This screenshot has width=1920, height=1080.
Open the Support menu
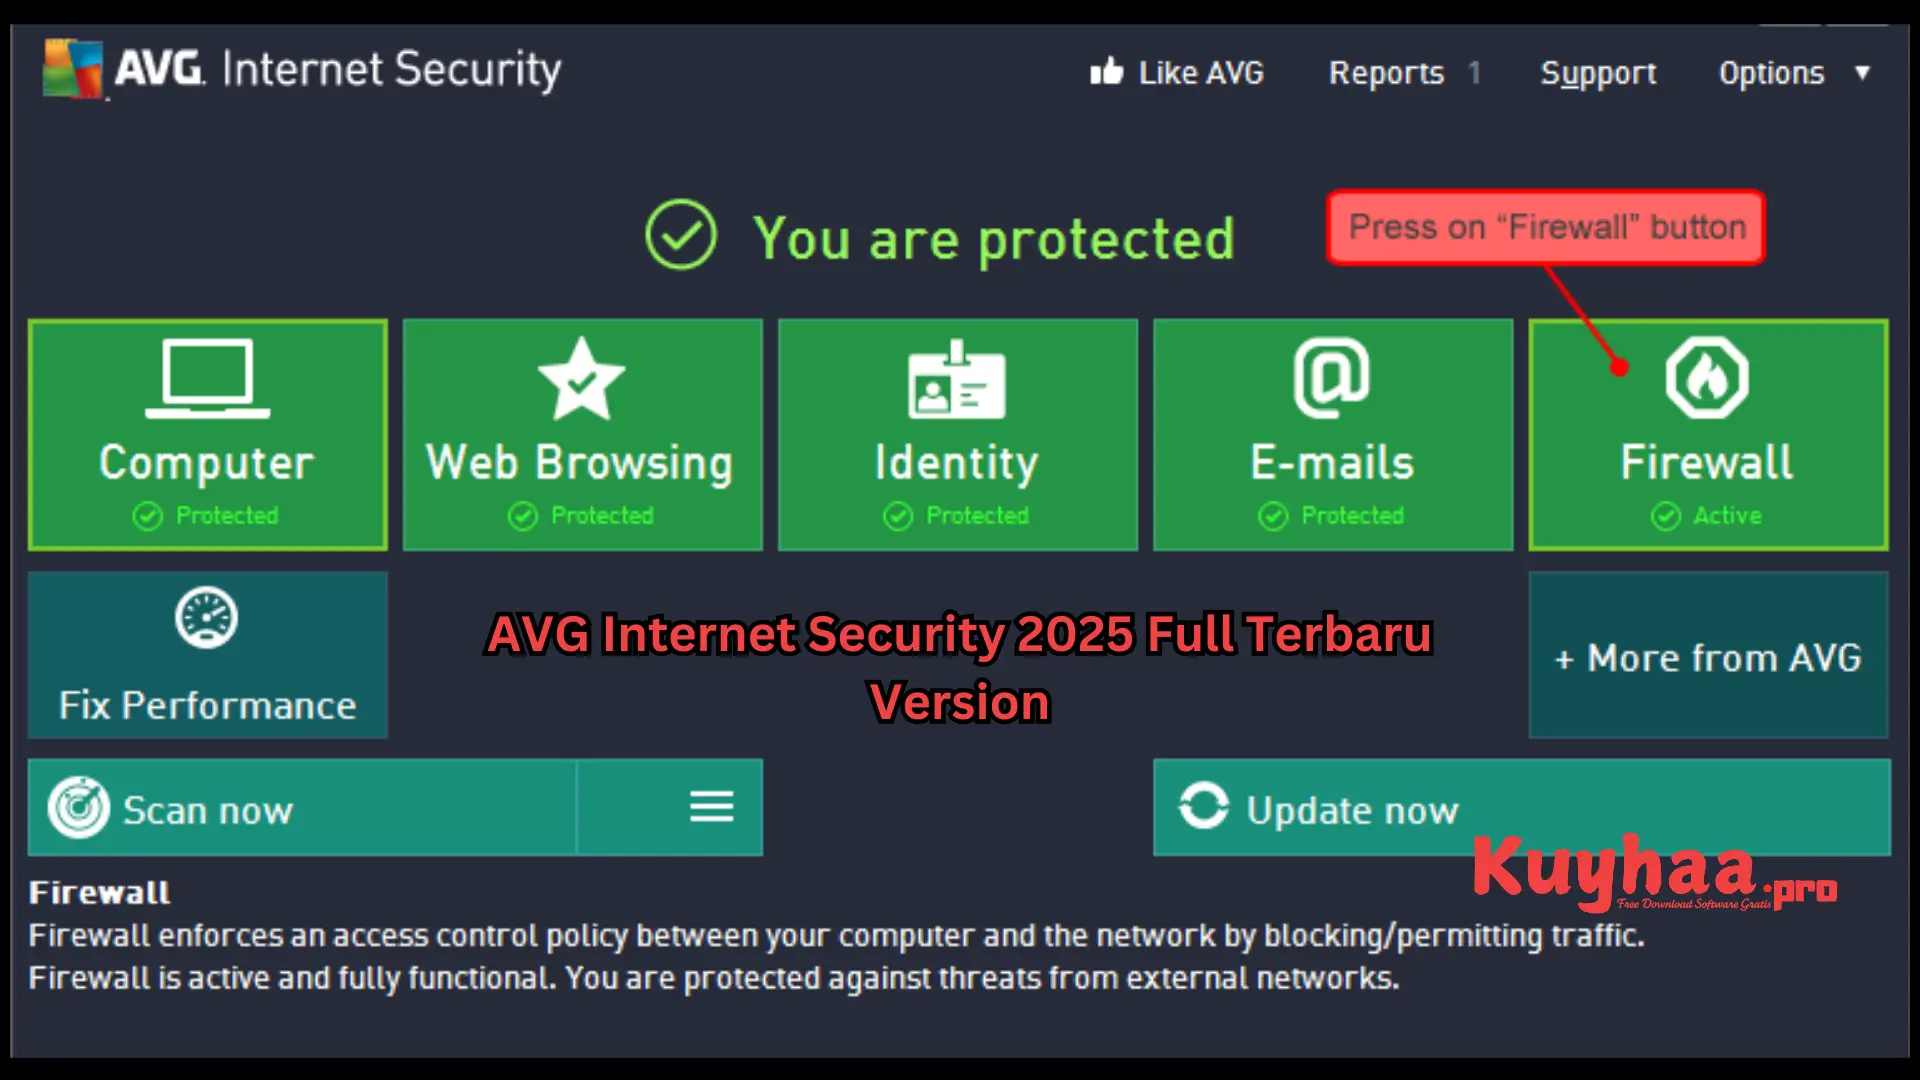click(1598, 72)
